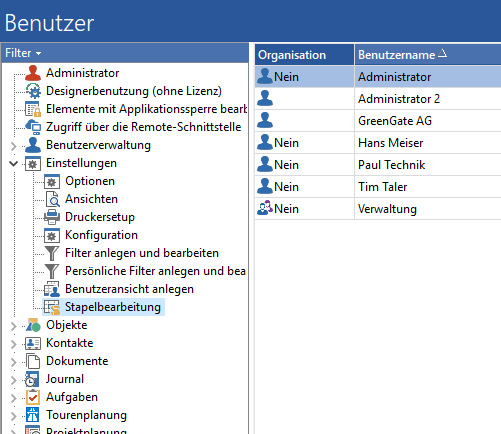Click the Dokumente page icon
Screen dimensions: 501x434
coord(33,361)
